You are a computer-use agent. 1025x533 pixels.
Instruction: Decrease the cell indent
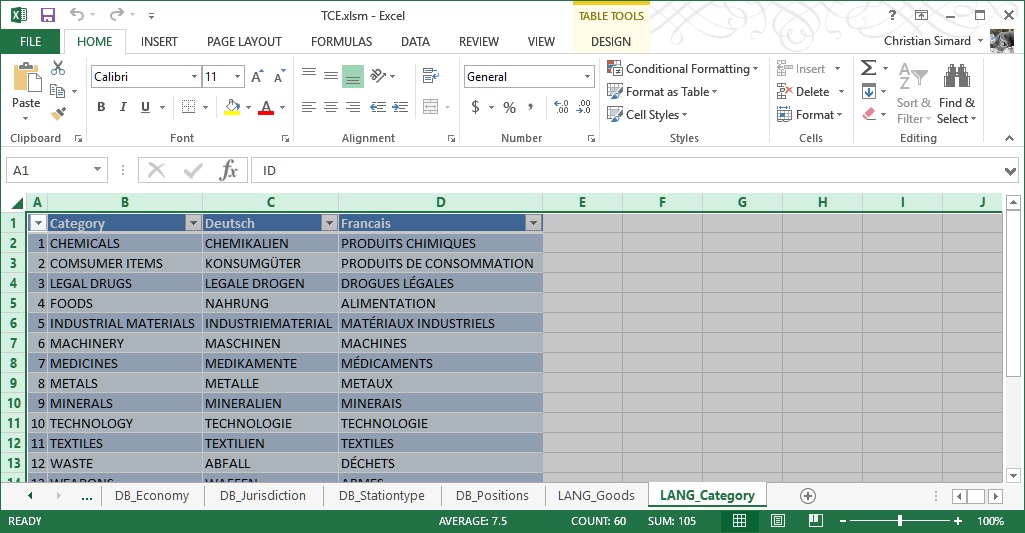tap(378, 107)
